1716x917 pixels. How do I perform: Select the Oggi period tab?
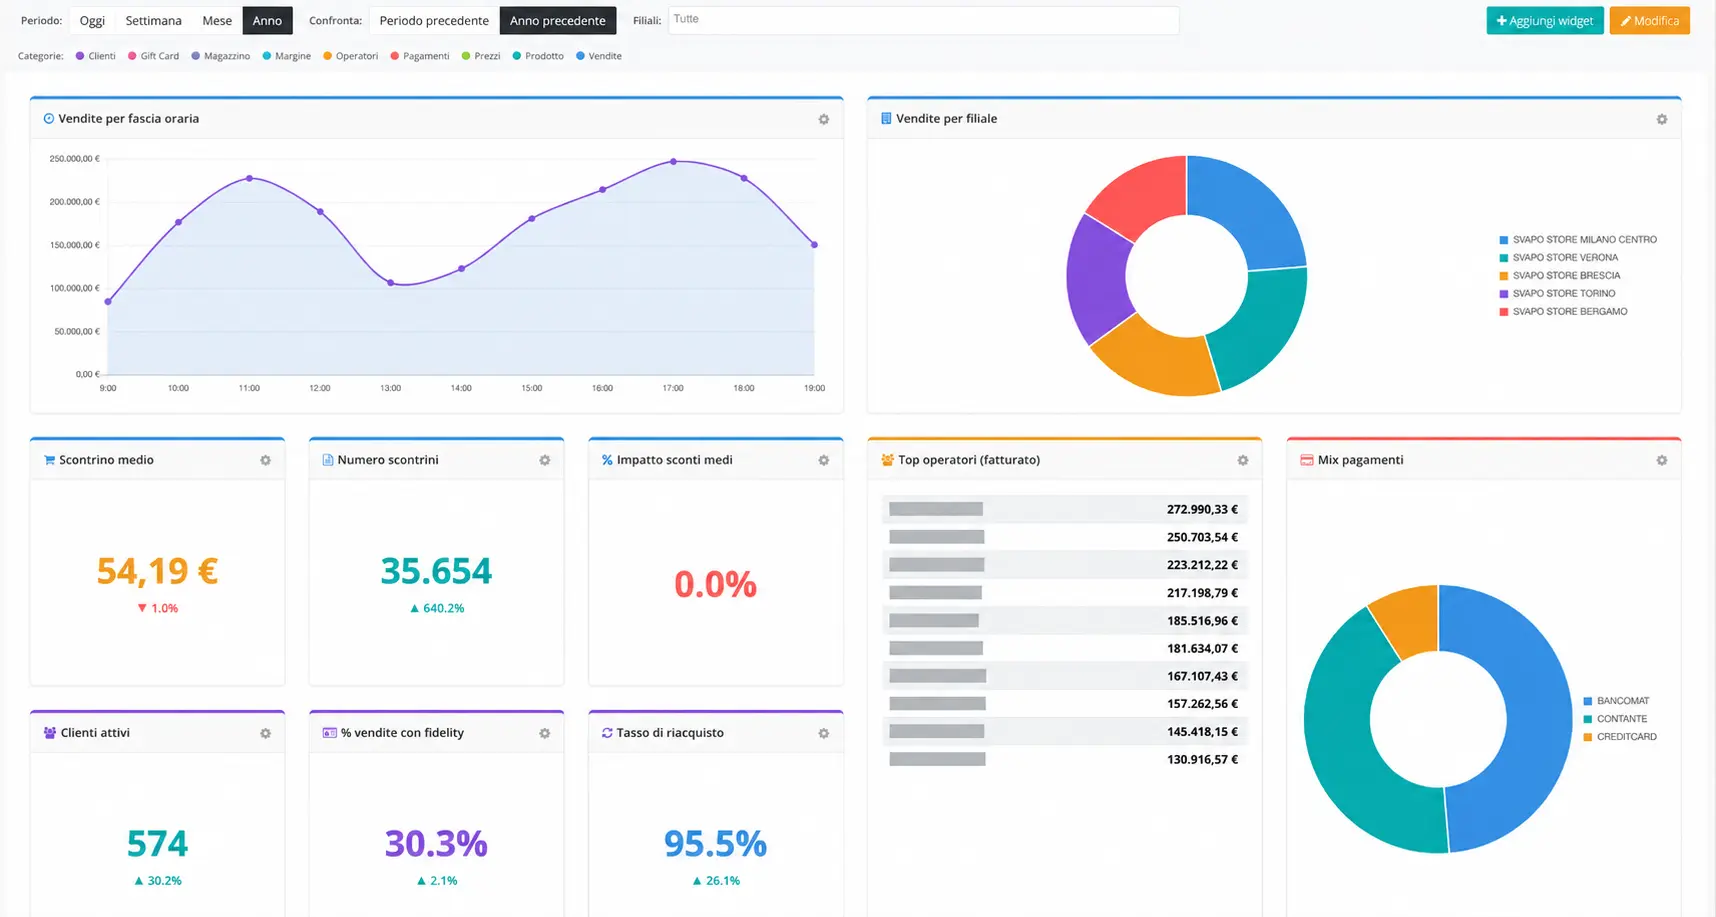point(92,20)
